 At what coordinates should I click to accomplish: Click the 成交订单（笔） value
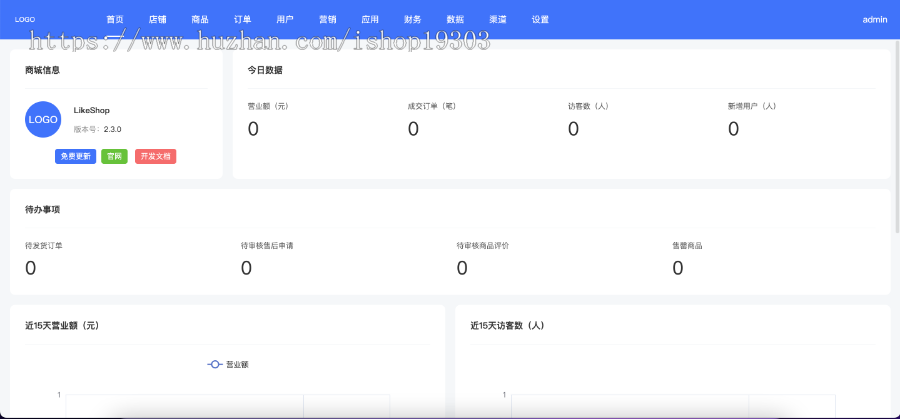[x=413, y=129]
